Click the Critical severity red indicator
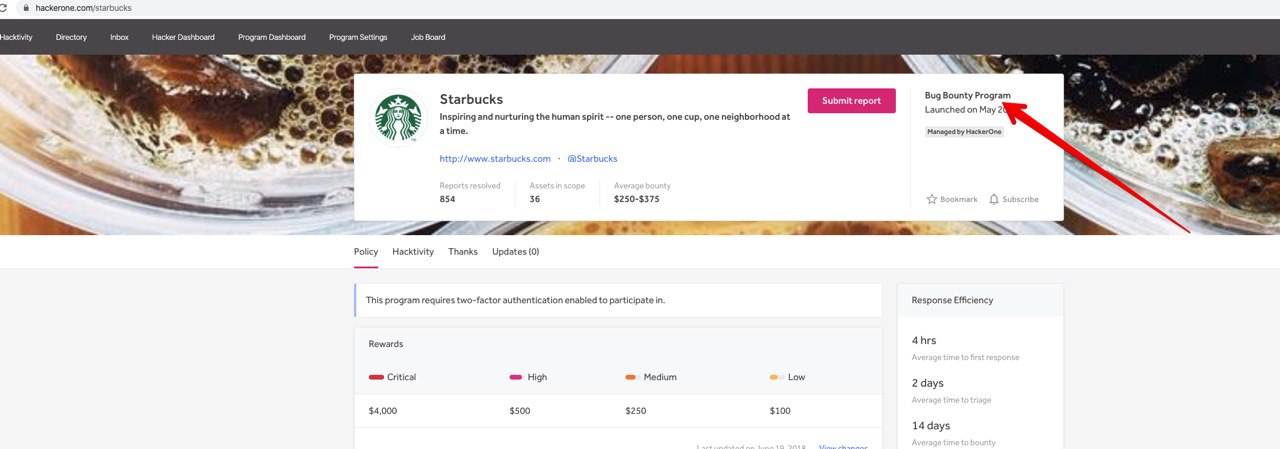Viewport: 1280px width, 449px height. (x=376, y=377)
